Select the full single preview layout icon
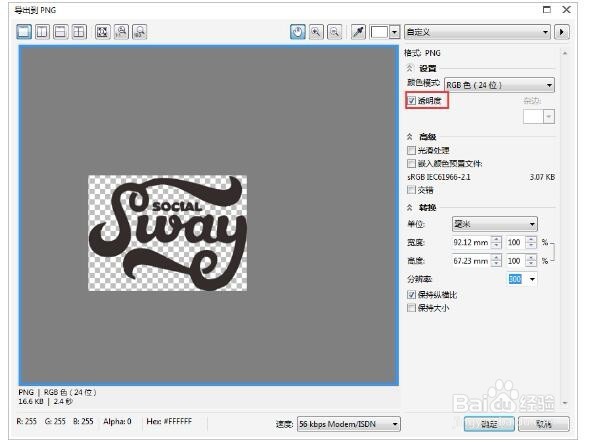 [24, 32]
